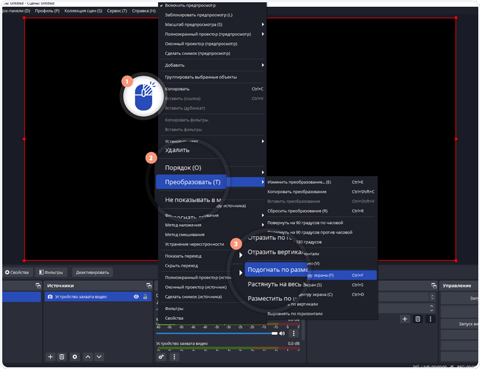Toggle the eye visibility icon of Устройство захвата видео
Viewport: 480px width, 369px height.
click(x=136, y=297)
